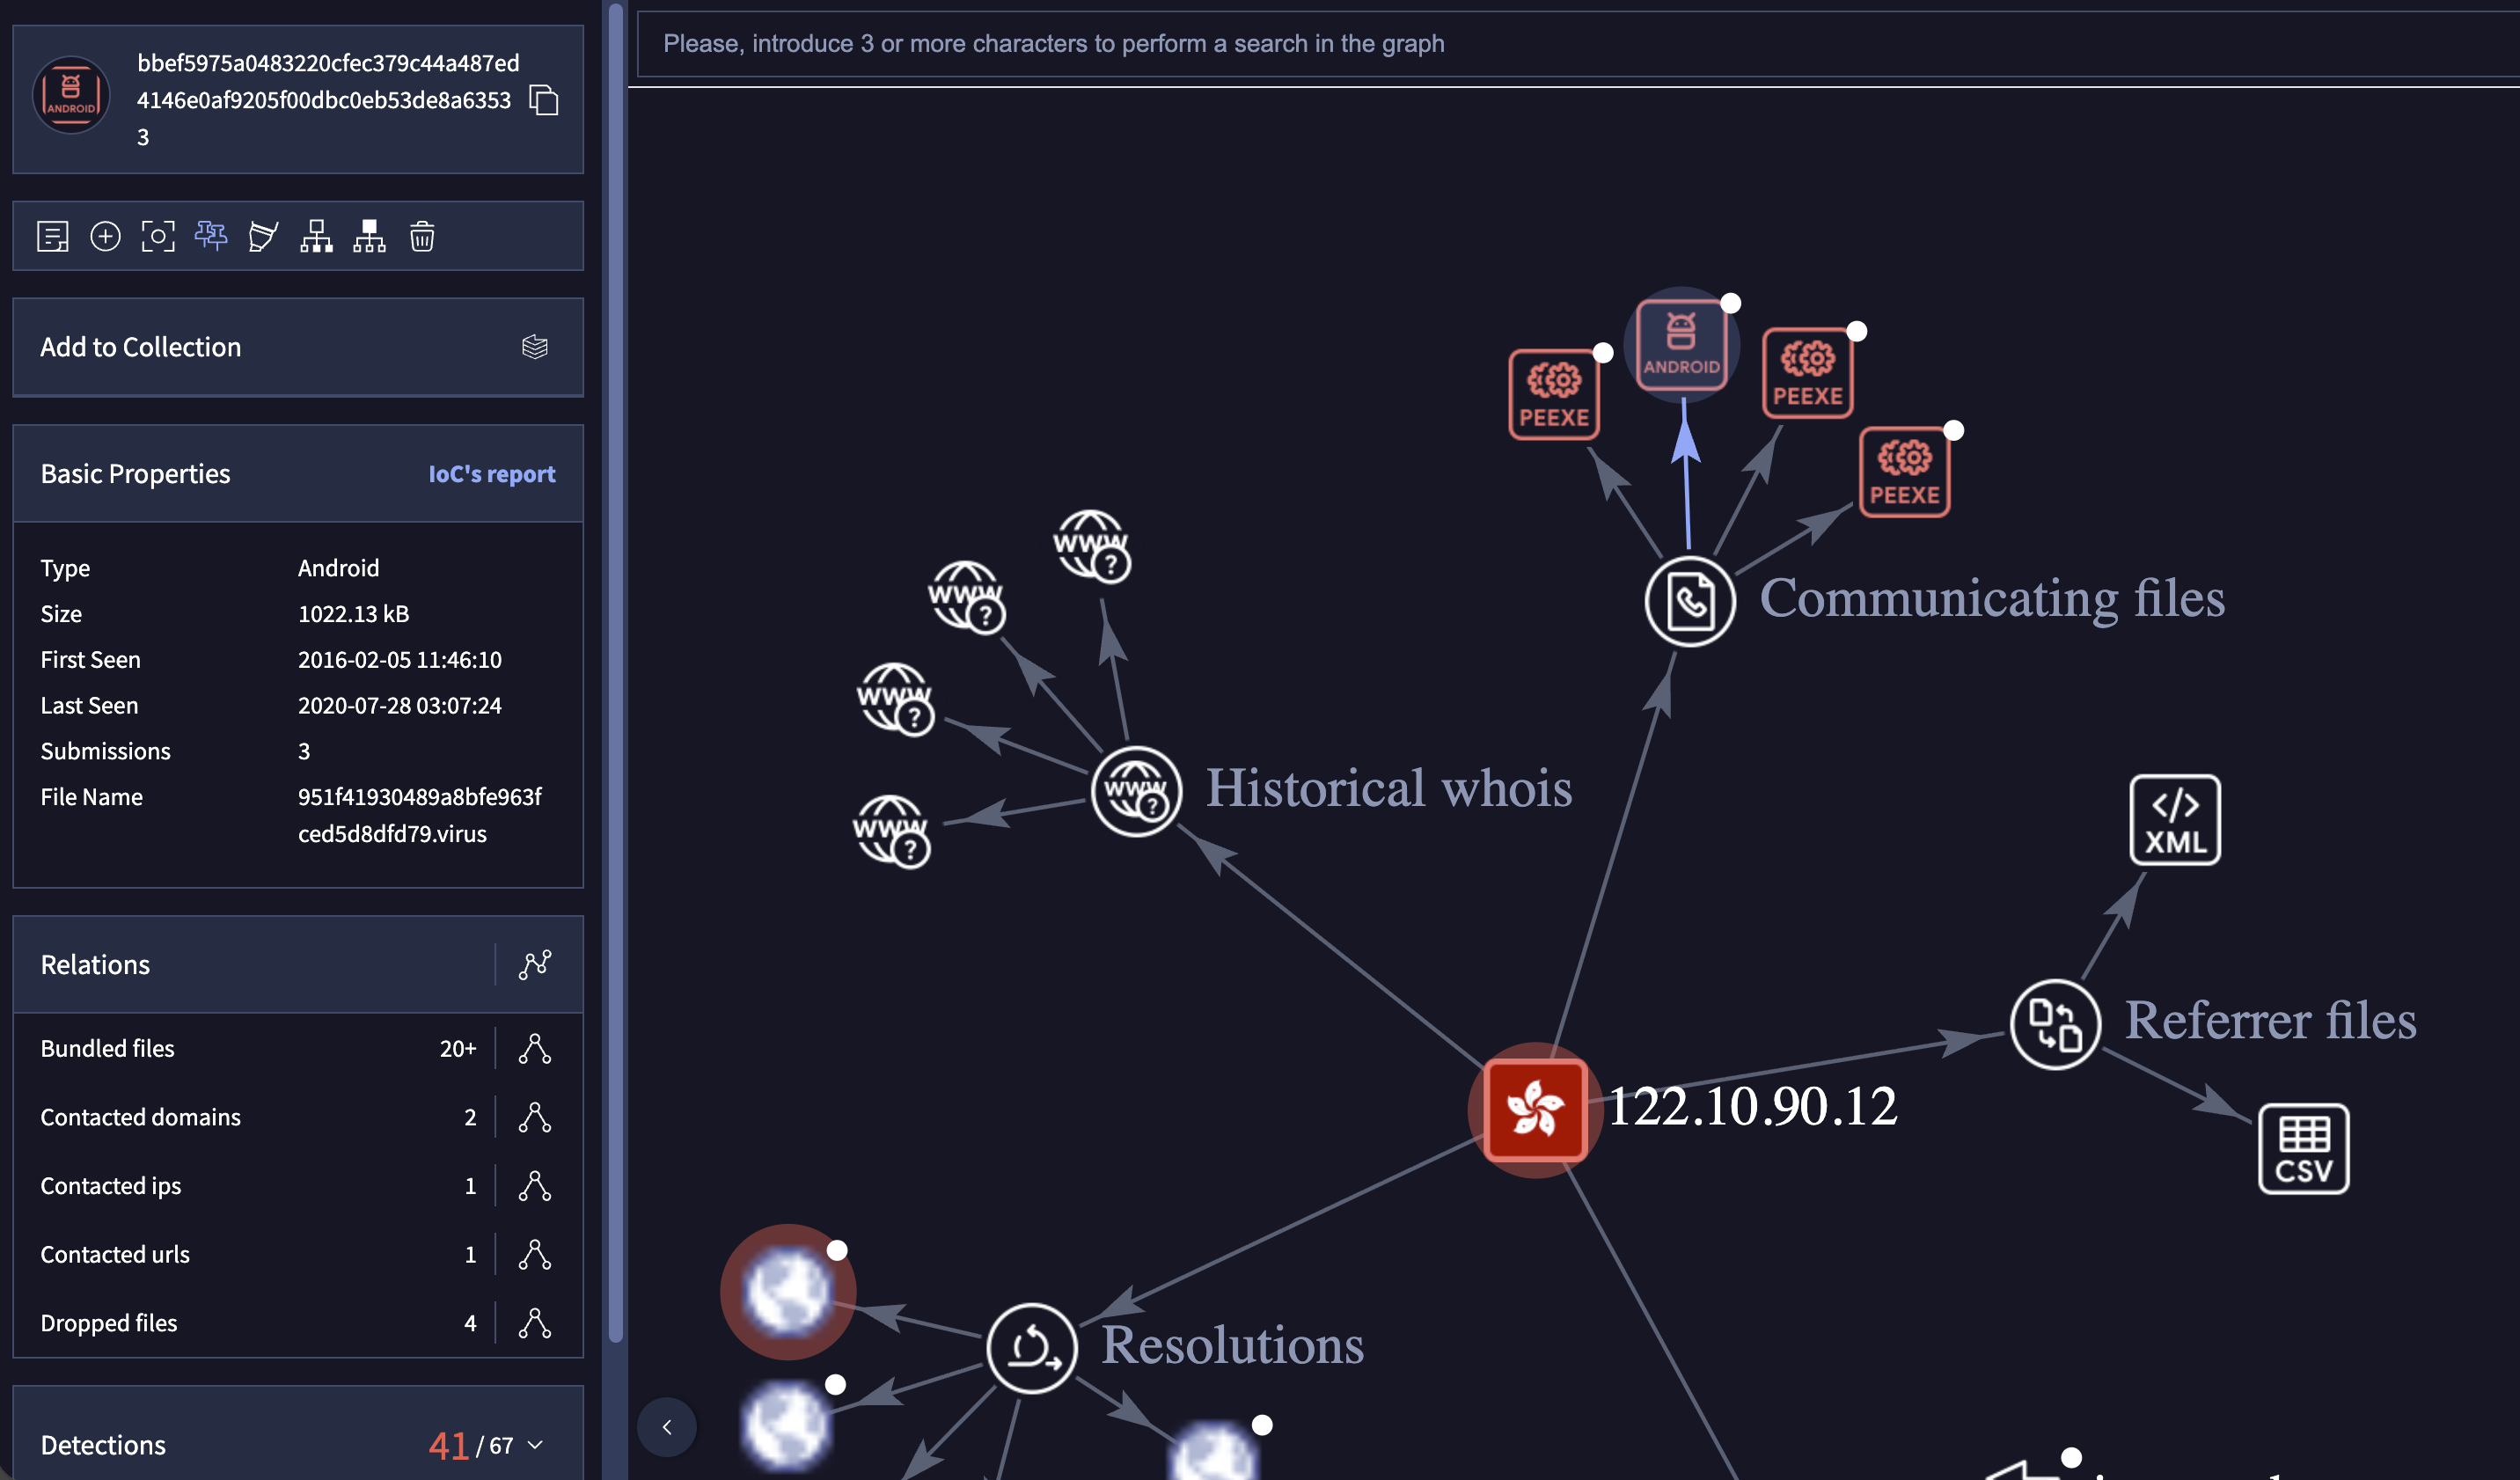Click the outlined hierarchy tree icon
Image resolution: width=2520 pixels, height=1480 pixels.
[x=316, y=237]
